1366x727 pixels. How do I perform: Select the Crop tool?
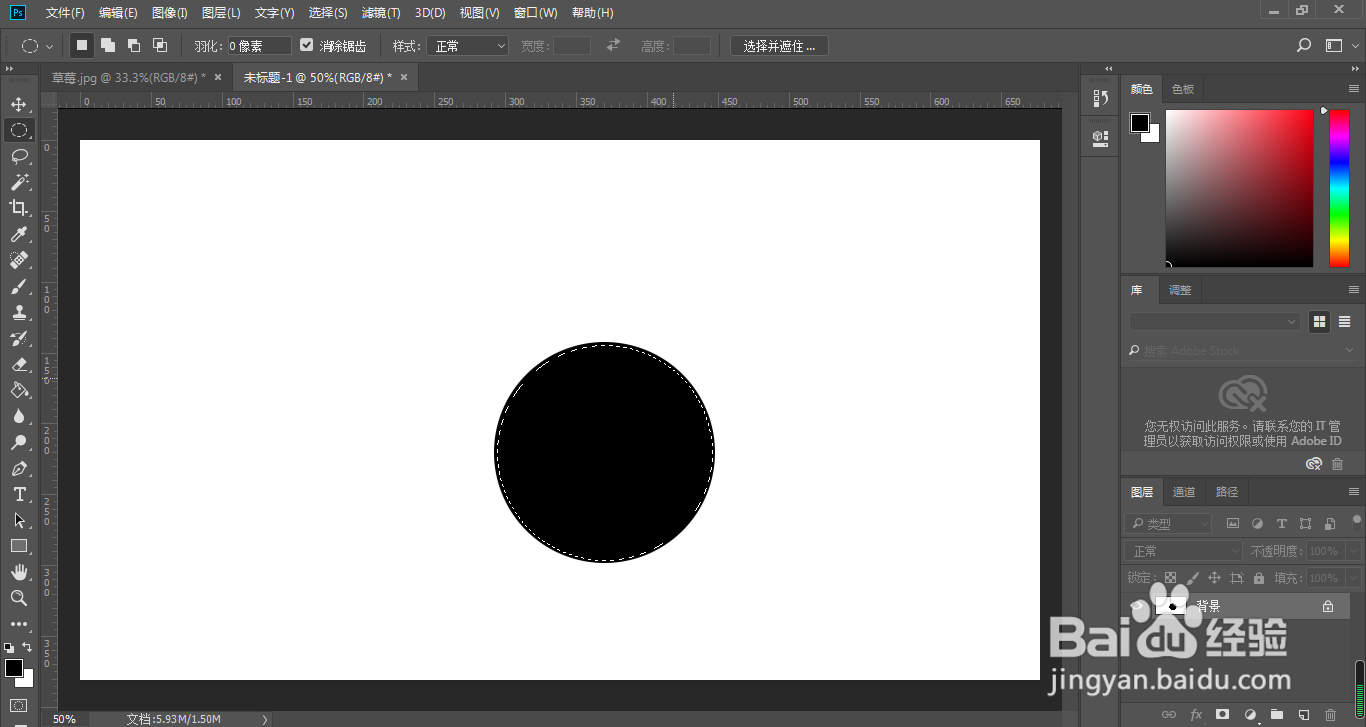[18, 208]
